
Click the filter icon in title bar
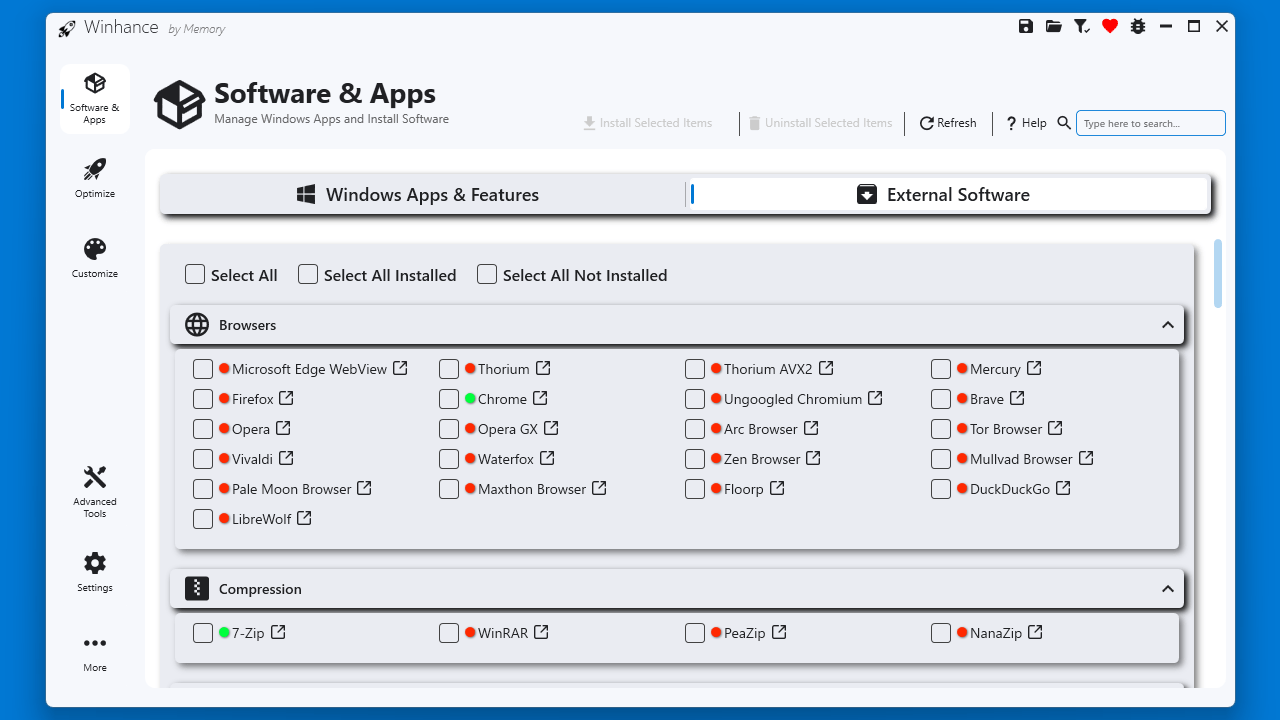(1082, 27)
